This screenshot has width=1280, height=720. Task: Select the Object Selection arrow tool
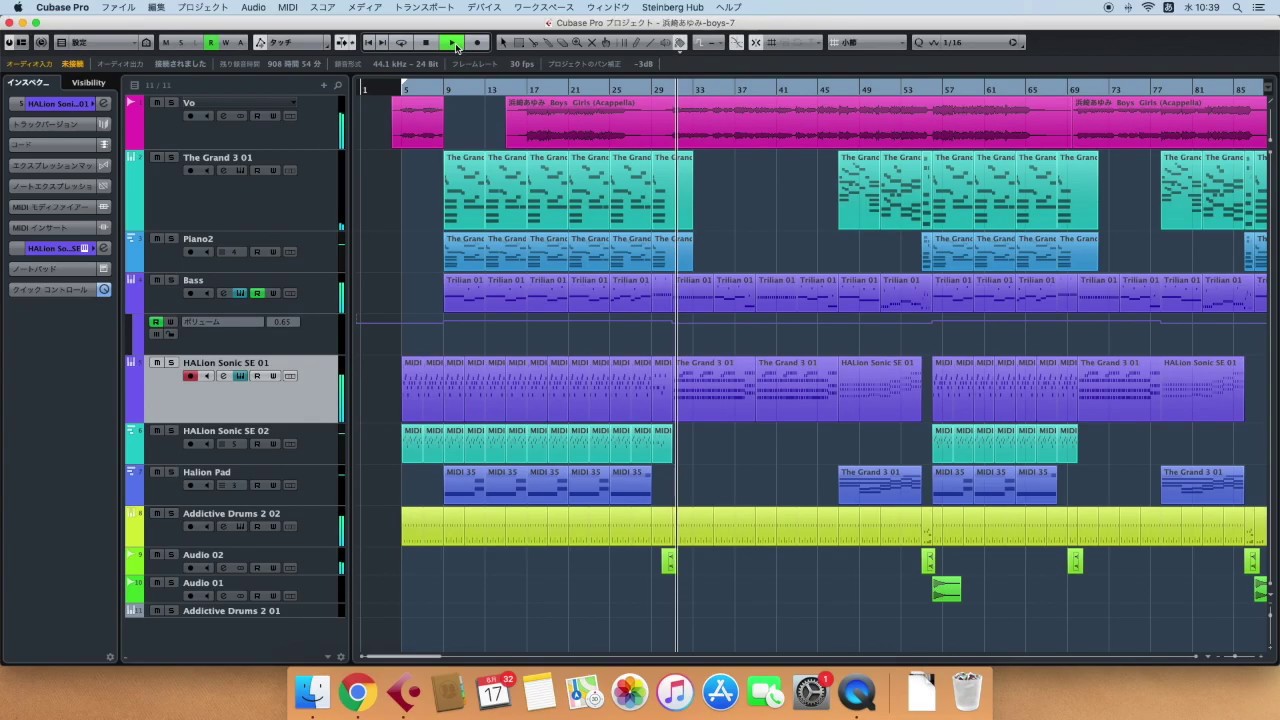(x=503, y=43)
